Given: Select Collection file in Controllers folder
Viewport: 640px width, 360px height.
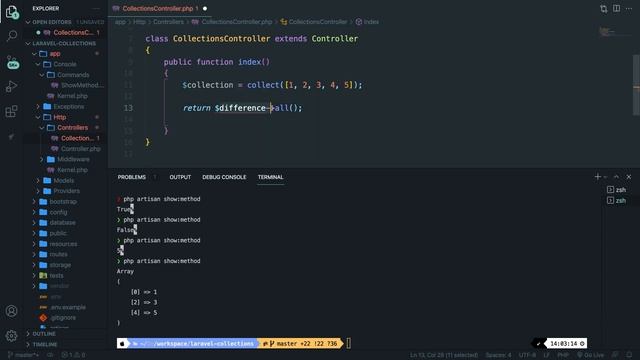Looking at the screenshot, I should click(77, 138).
